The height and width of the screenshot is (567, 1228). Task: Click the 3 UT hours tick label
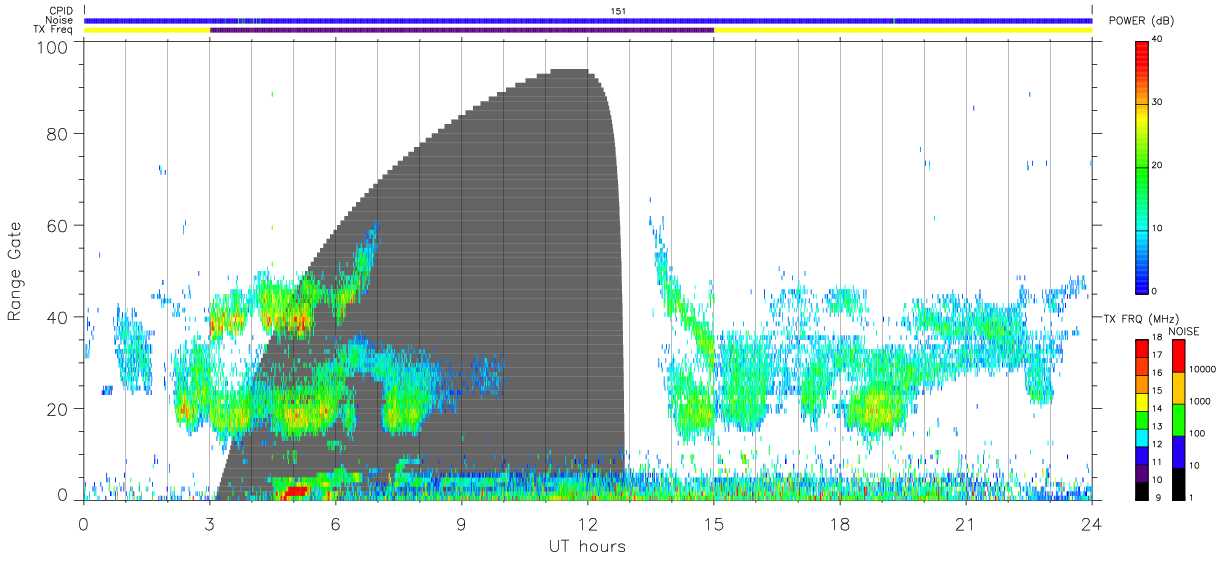210,524
